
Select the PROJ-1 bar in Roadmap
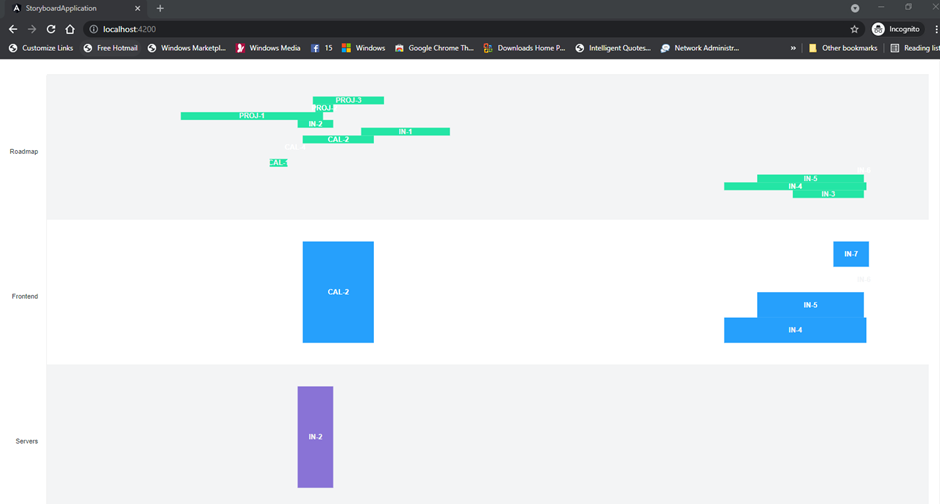tap(252, 116)
